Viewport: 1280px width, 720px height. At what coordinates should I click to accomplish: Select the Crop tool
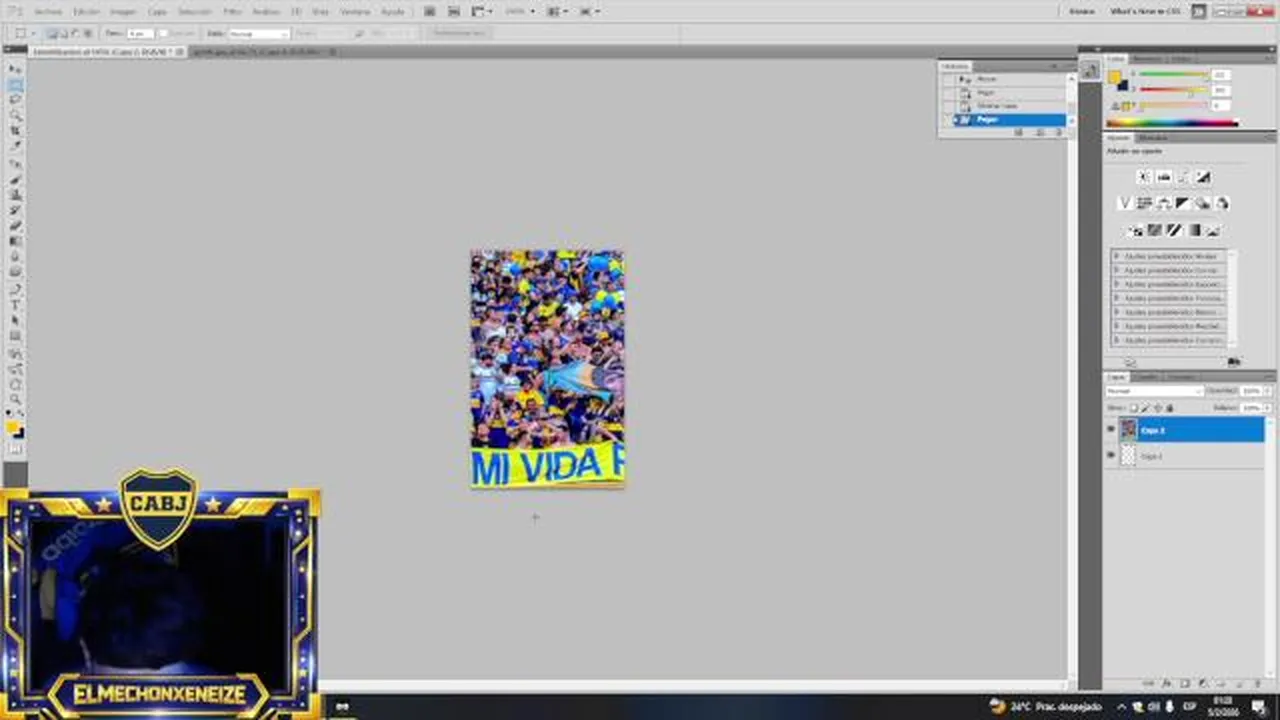tap(15, 131)
